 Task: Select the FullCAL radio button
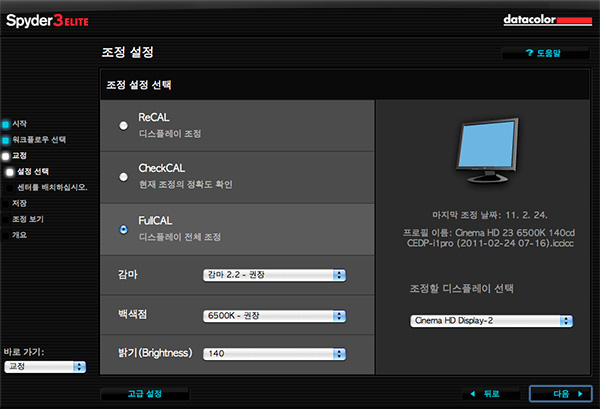(x=123, y=229)
